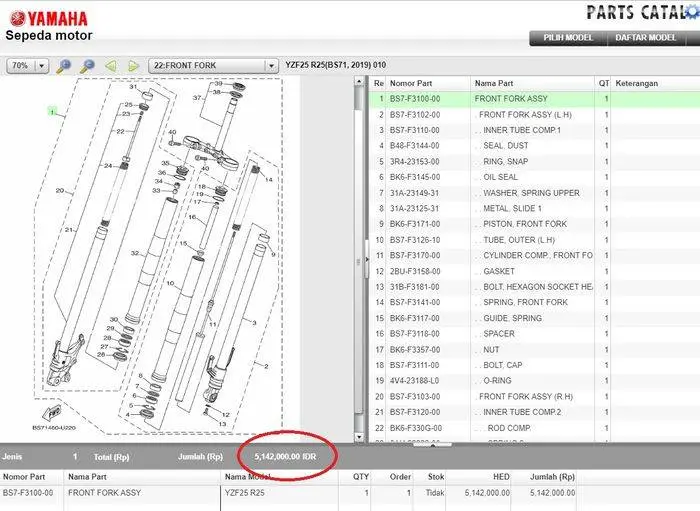
Task: Select row 31A-23125-31 METAL, SLIDE 1
Action: click(534, 208)
